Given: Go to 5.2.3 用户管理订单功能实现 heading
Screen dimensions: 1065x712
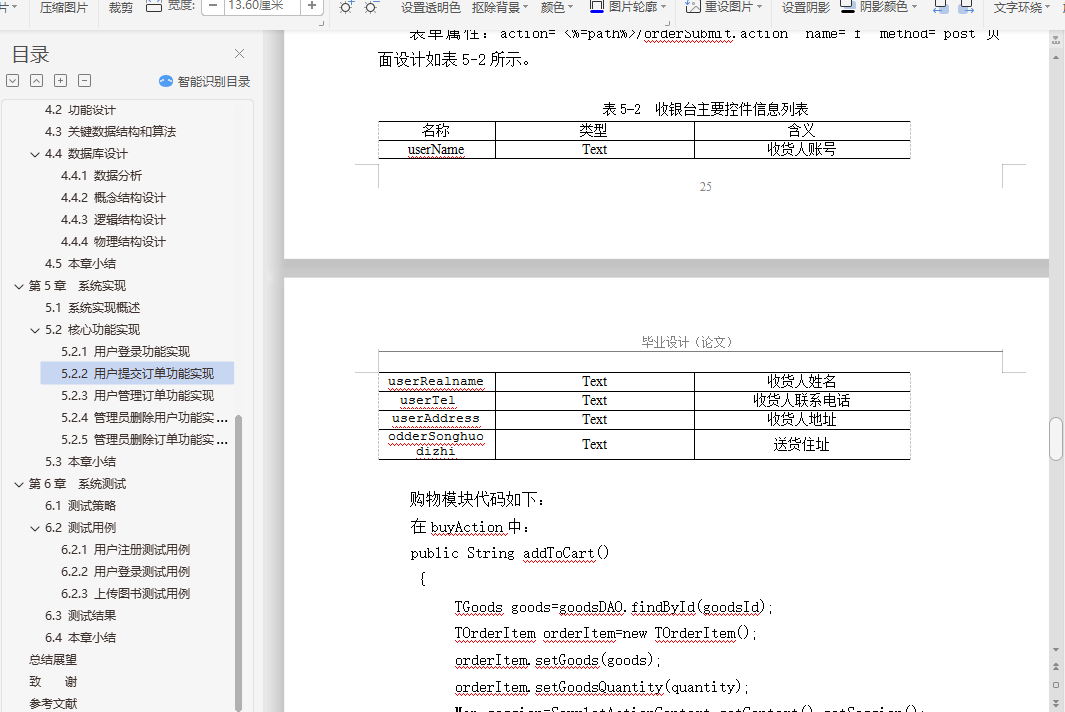Looking at the screenshot, I should 137,396.
